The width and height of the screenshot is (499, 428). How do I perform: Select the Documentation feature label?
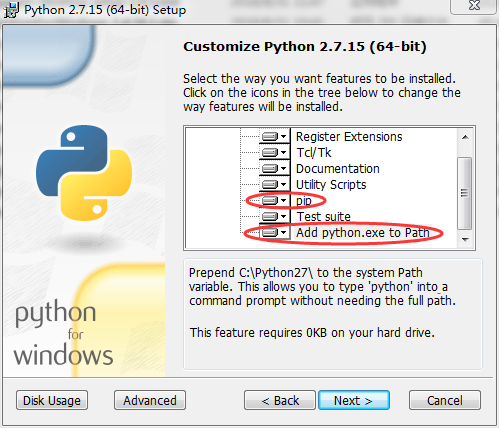pyautogui.click(x=338, y=169)
